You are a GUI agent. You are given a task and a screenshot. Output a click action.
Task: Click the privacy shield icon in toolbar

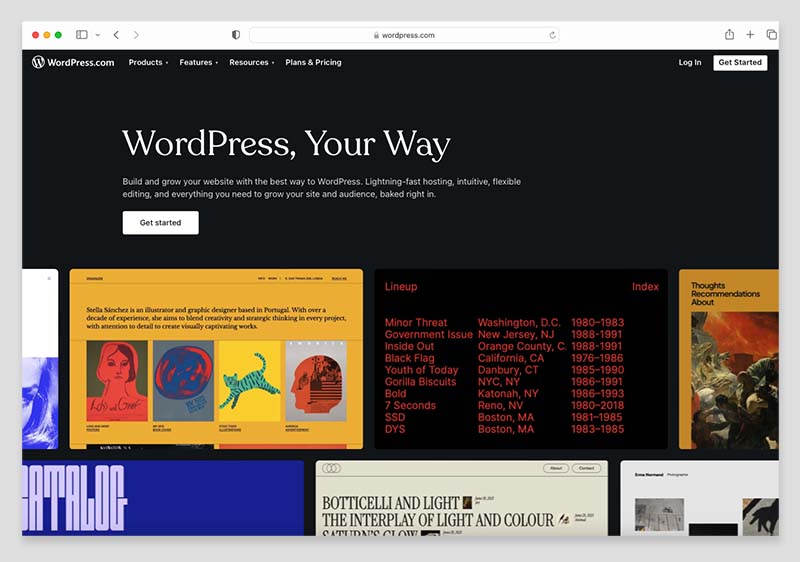(236, 35)
